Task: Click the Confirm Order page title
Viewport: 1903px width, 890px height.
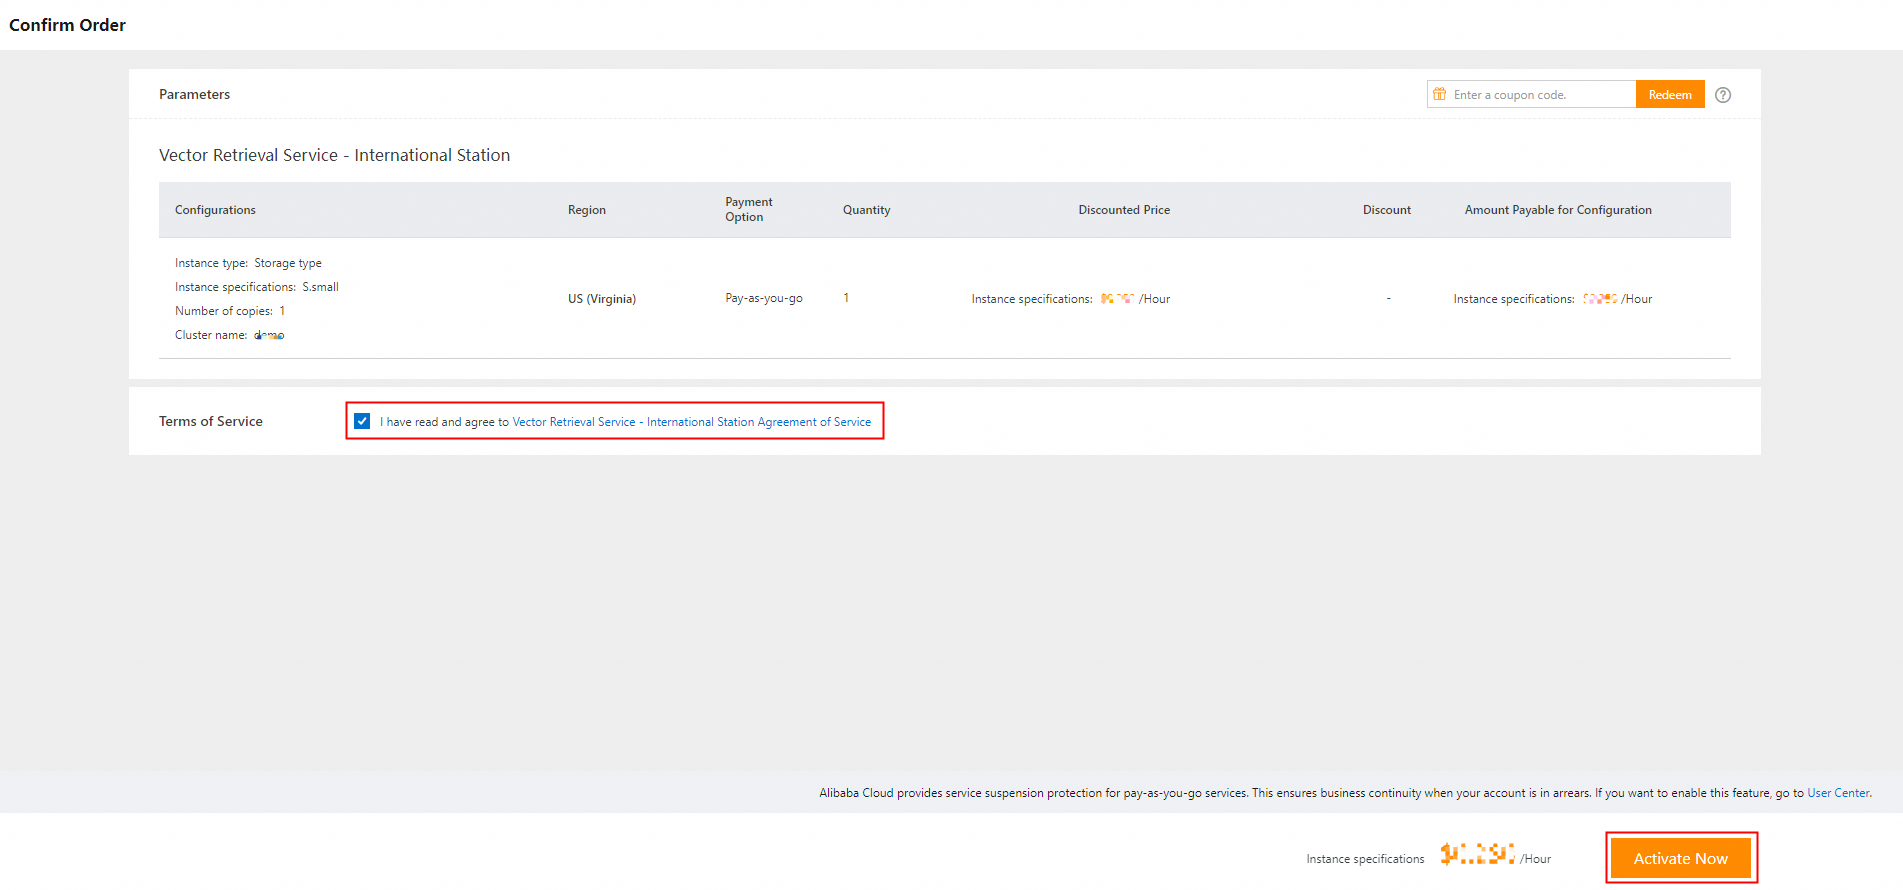Action: (67, 25)
